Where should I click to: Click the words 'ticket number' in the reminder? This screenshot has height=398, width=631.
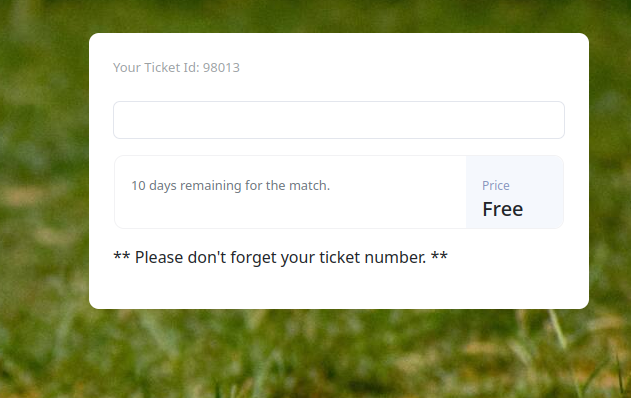[x=373, y=258]
